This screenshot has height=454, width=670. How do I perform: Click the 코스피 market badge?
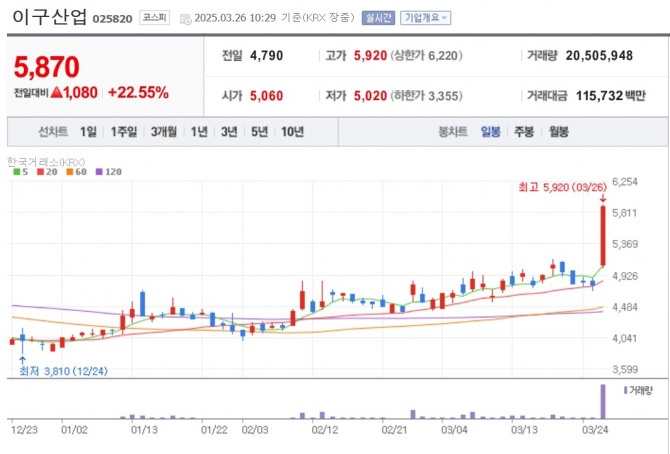pyautogui.click(x=154, y=18)
